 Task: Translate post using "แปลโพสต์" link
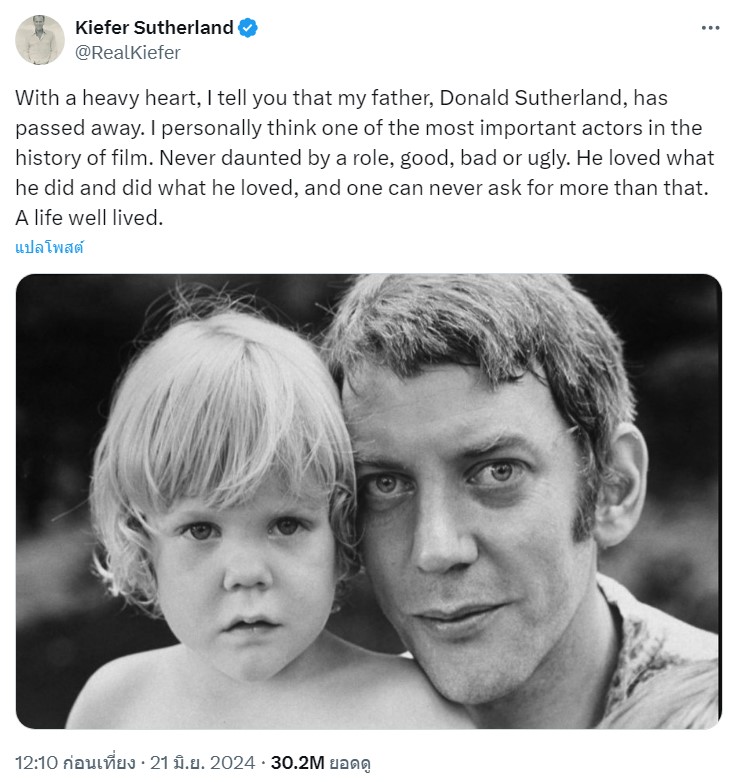(x=49, y=247)
